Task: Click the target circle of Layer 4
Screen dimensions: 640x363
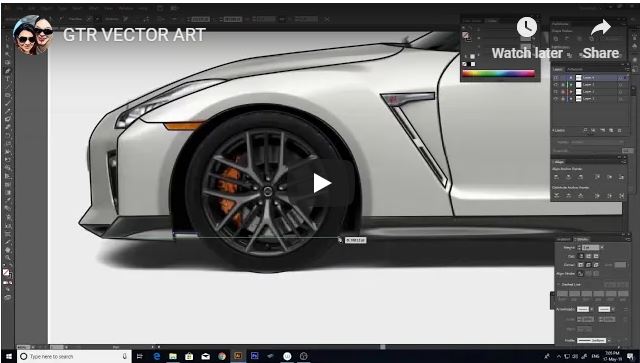Action: 620,77
